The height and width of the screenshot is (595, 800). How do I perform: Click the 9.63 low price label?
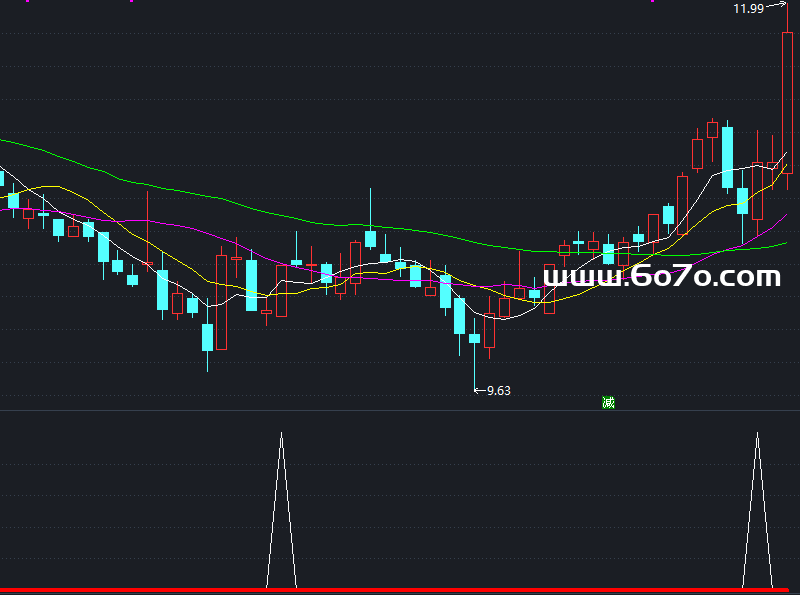498,391
